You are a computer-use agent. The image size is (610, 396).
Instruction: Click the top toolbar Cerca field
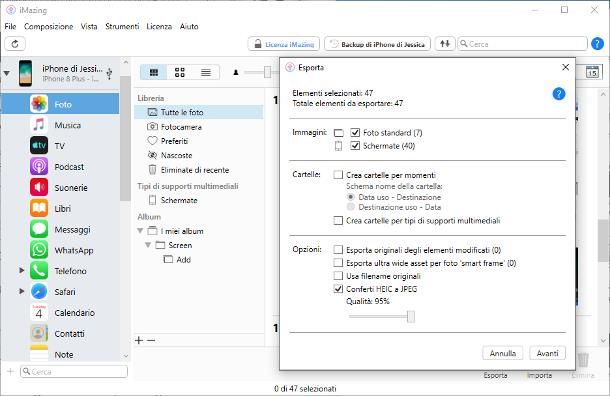[522, 44]
